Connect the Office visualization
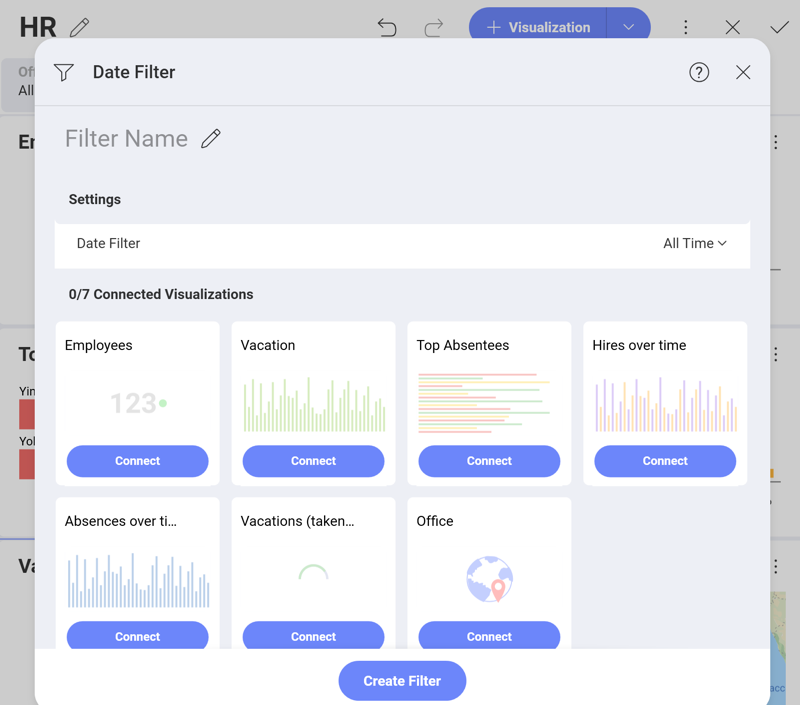This screenshot has width=800, height=705. [x=489, y=636]
